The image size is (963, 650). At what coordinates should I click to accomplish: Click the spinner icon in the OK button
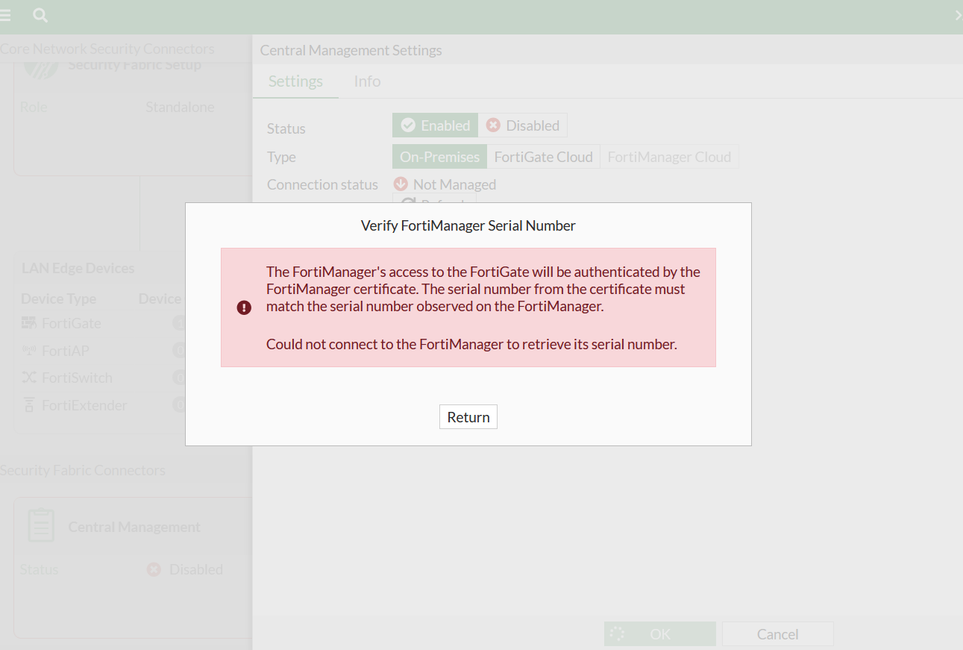(617, 634)
